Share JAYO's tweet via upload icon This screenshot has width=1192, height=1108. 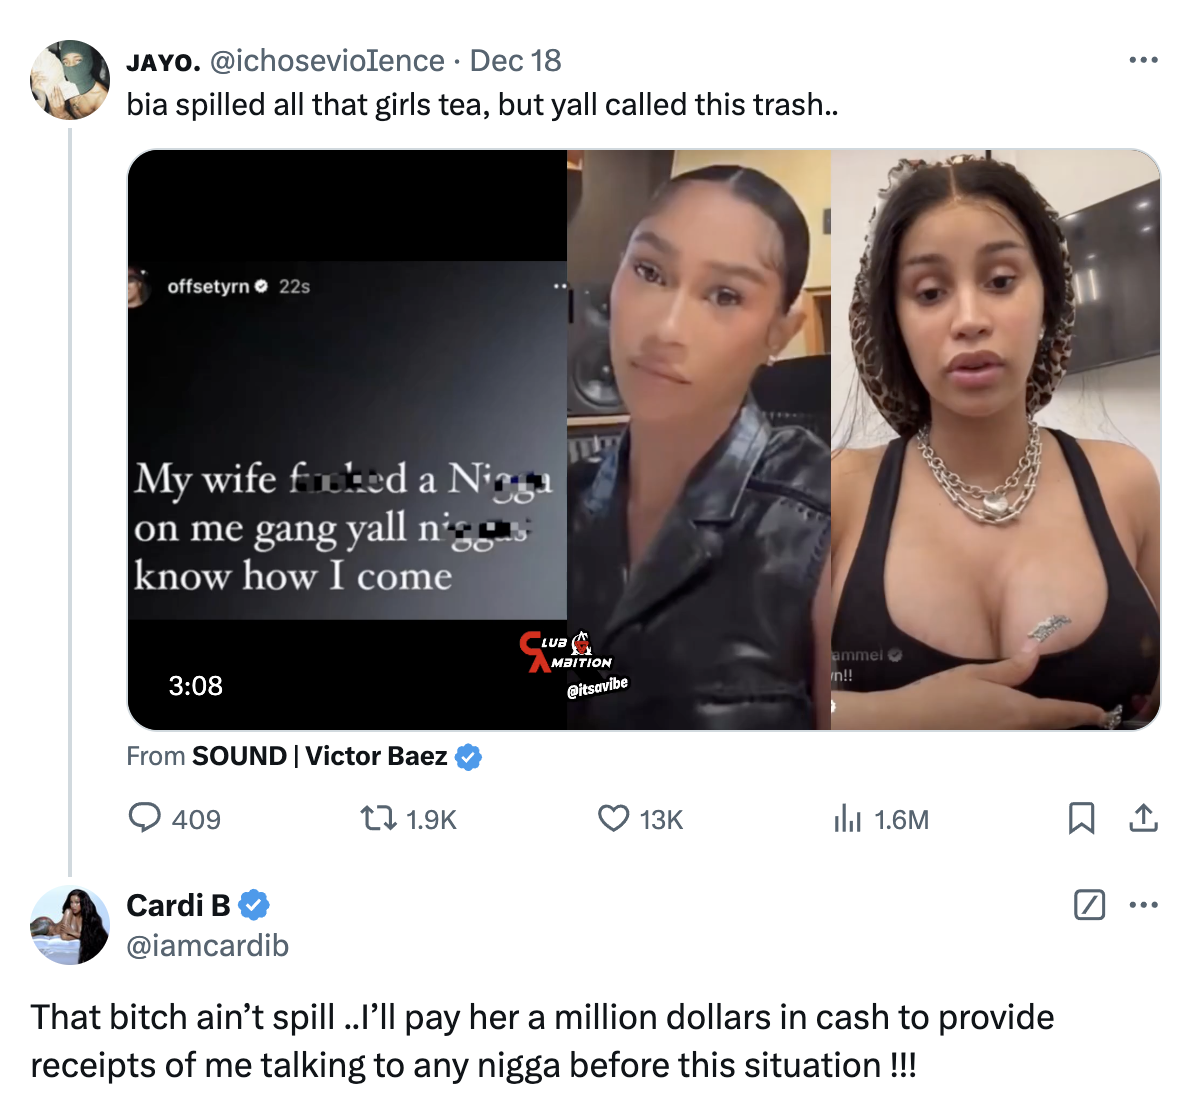pyautogui.click(x=1143, y=818)
